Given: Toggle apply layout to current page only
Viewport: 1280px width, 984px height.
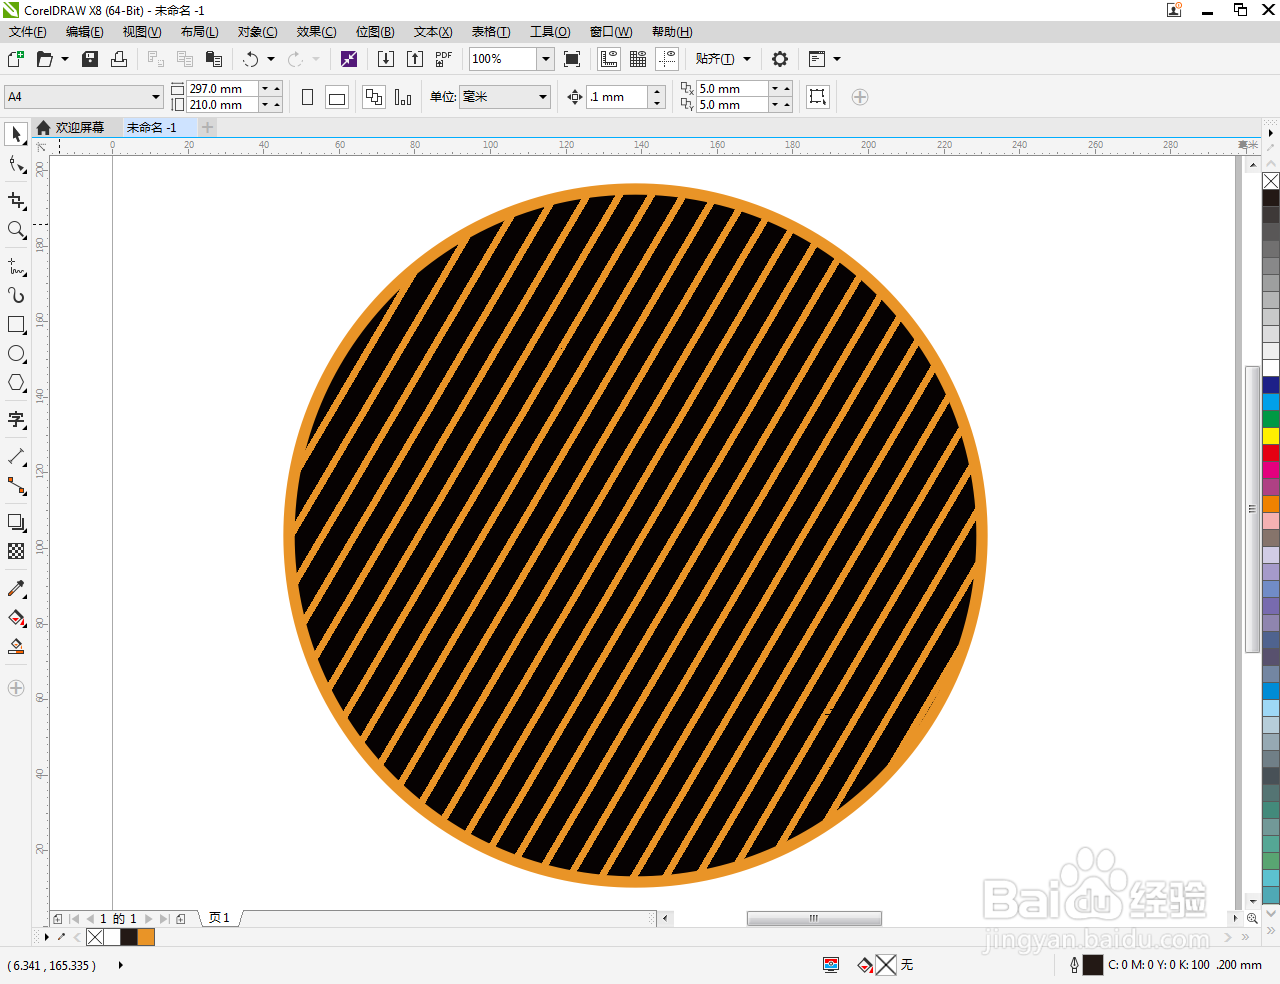Looking at the screenshot, I should 403,97.
